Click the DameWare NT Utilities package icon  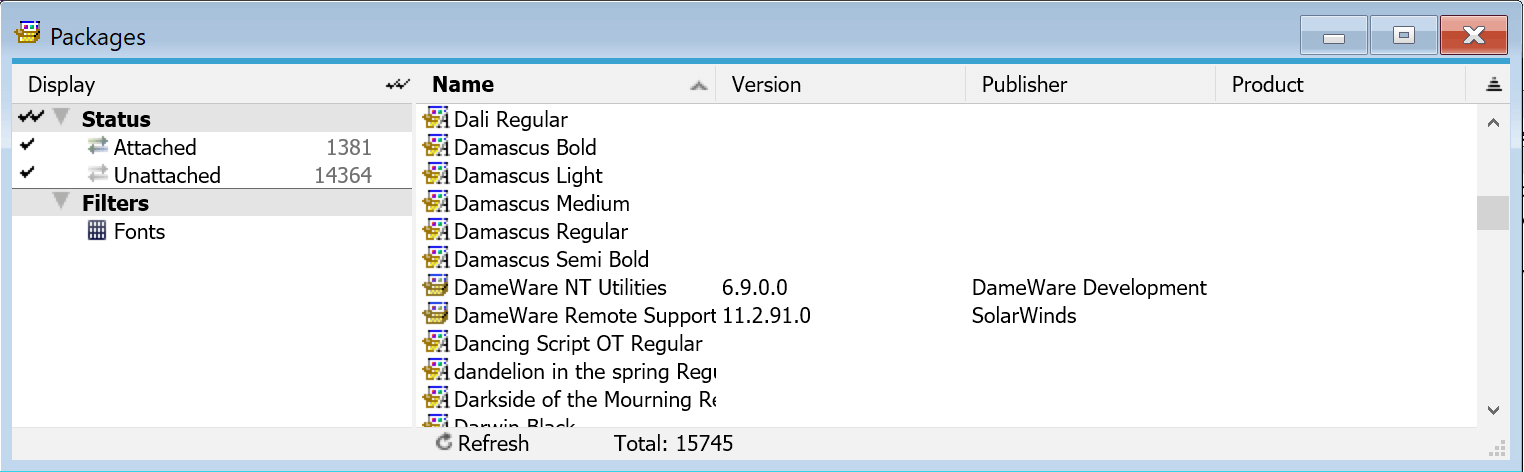pos(436,288)
